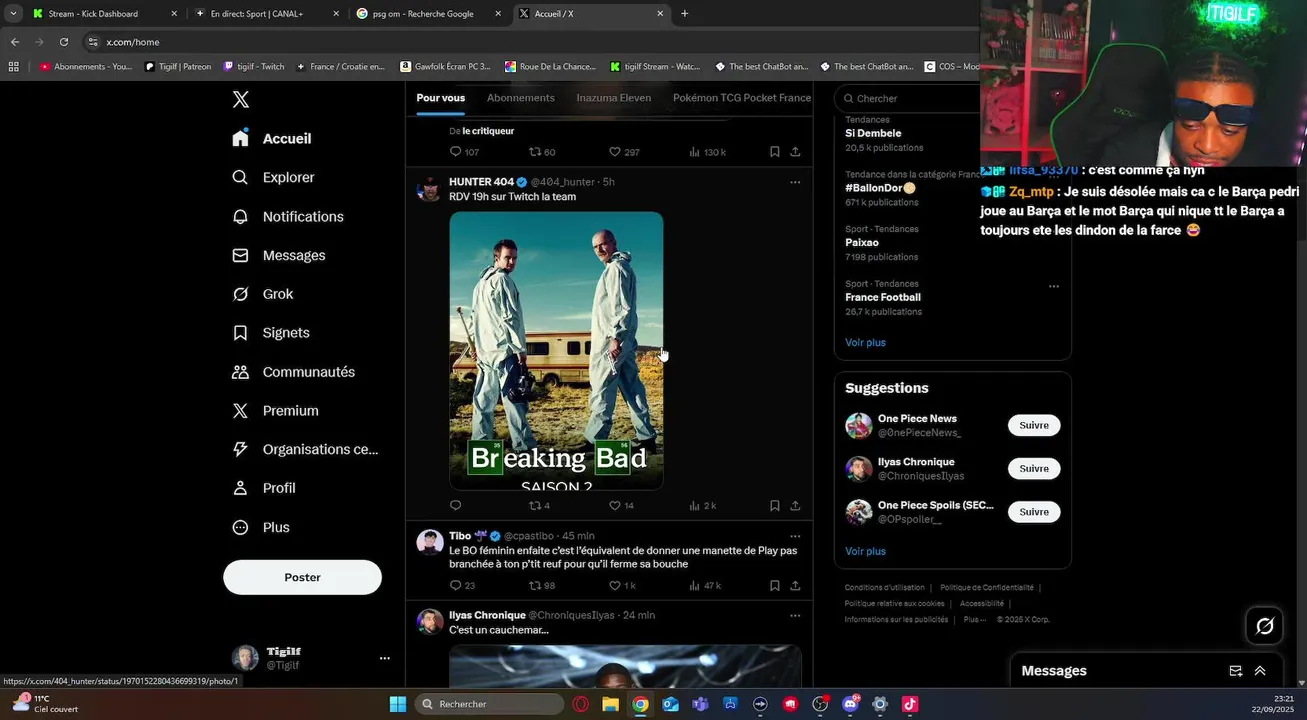Switch to Inazuma Eleven tab
The height and width of the screenshot is (720, 1307).
point(613,98)
